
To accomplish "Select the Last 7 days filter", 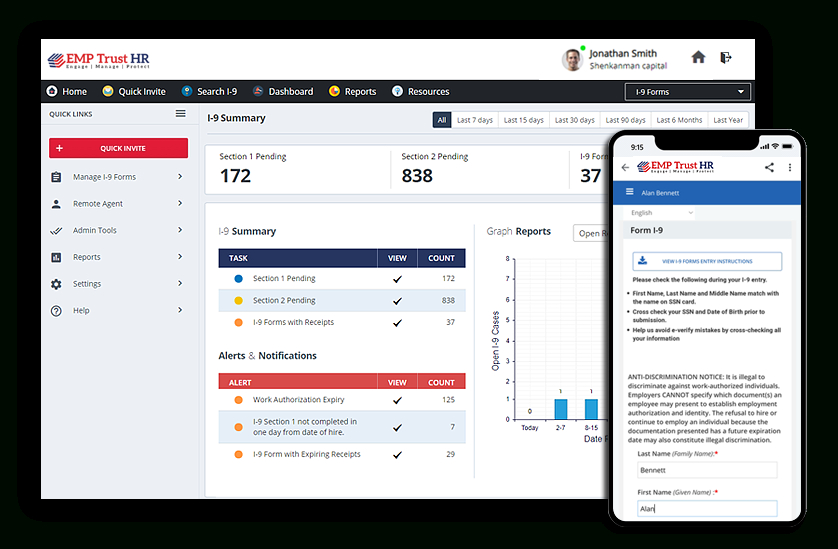I will click(x=475, y=120).
